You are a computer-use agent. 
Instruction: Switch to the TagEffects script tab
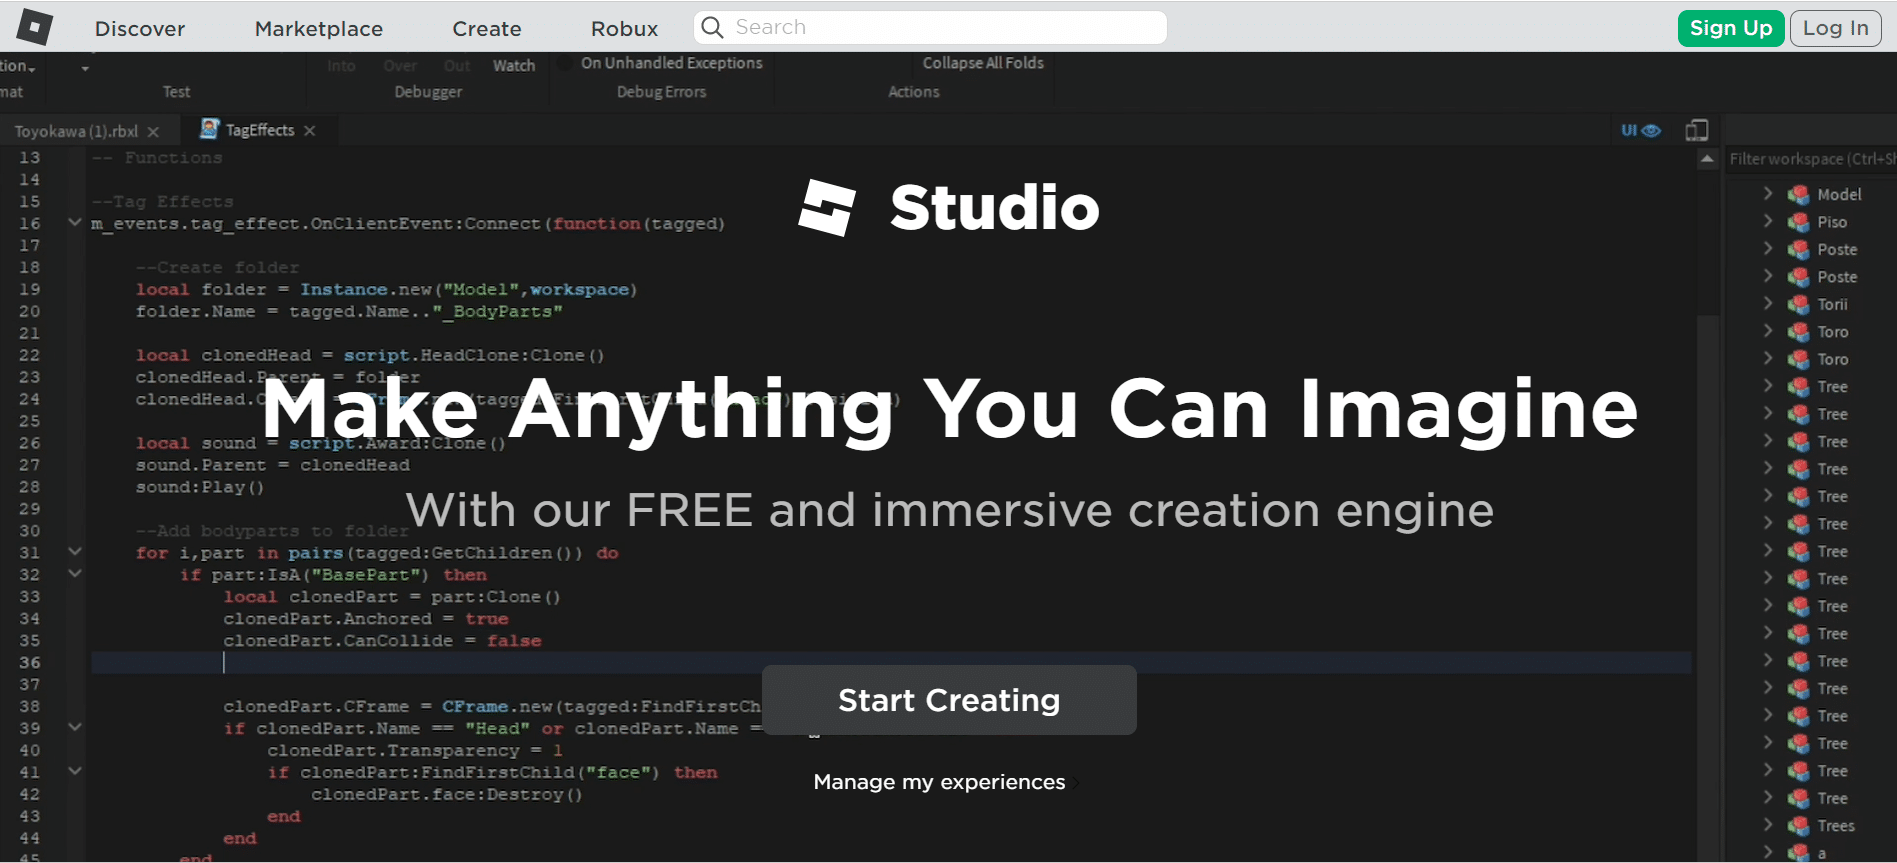point(260,130)
